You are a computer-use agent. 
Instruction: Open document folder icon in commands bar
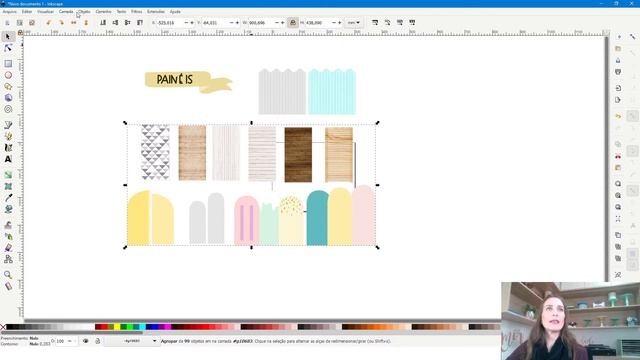point(618,49)
